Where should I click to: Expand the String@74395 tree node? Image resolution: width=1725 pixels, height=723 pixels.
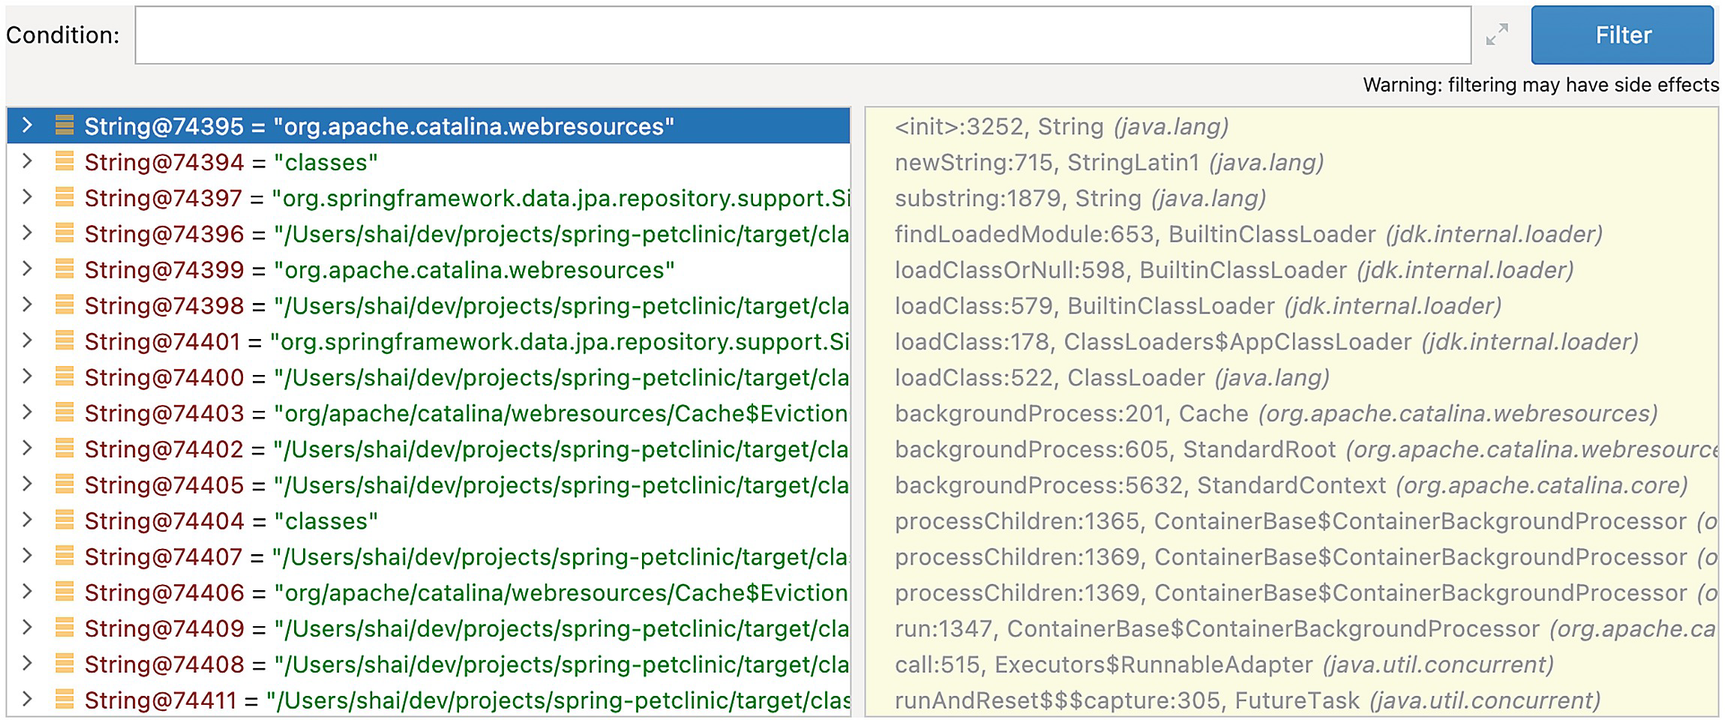click(28, 126)
